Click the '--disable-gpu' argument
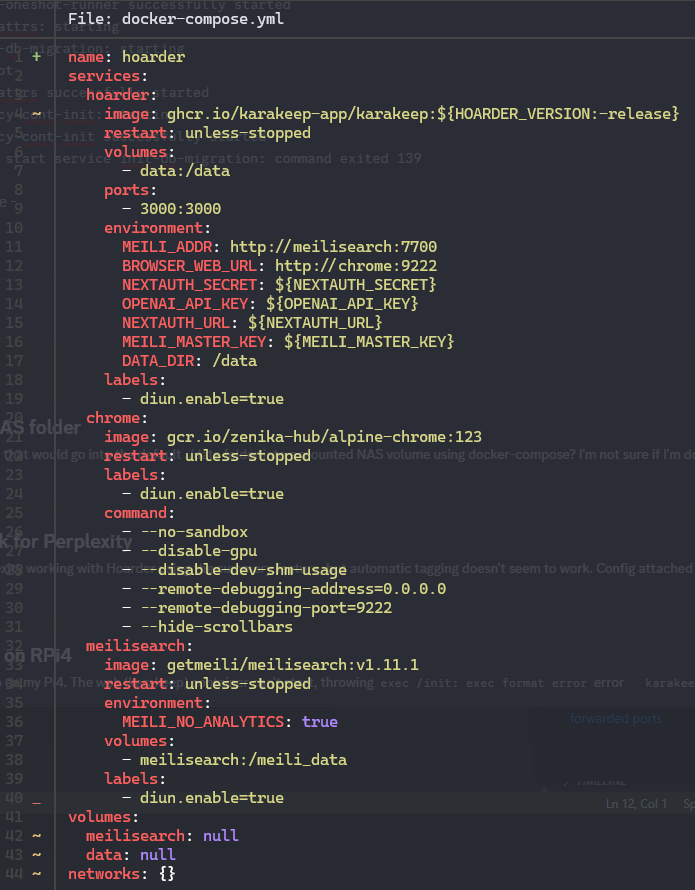This screenshot has width=695, height=890. [x=199, y=551]
